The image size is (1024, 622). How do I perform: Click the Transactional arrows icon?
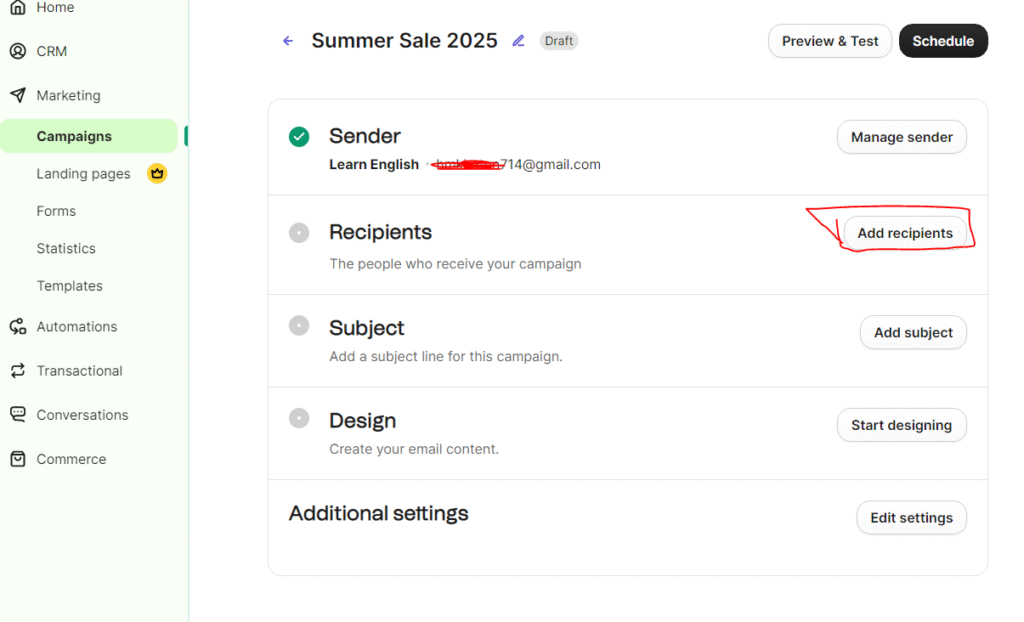click(17, 370)
